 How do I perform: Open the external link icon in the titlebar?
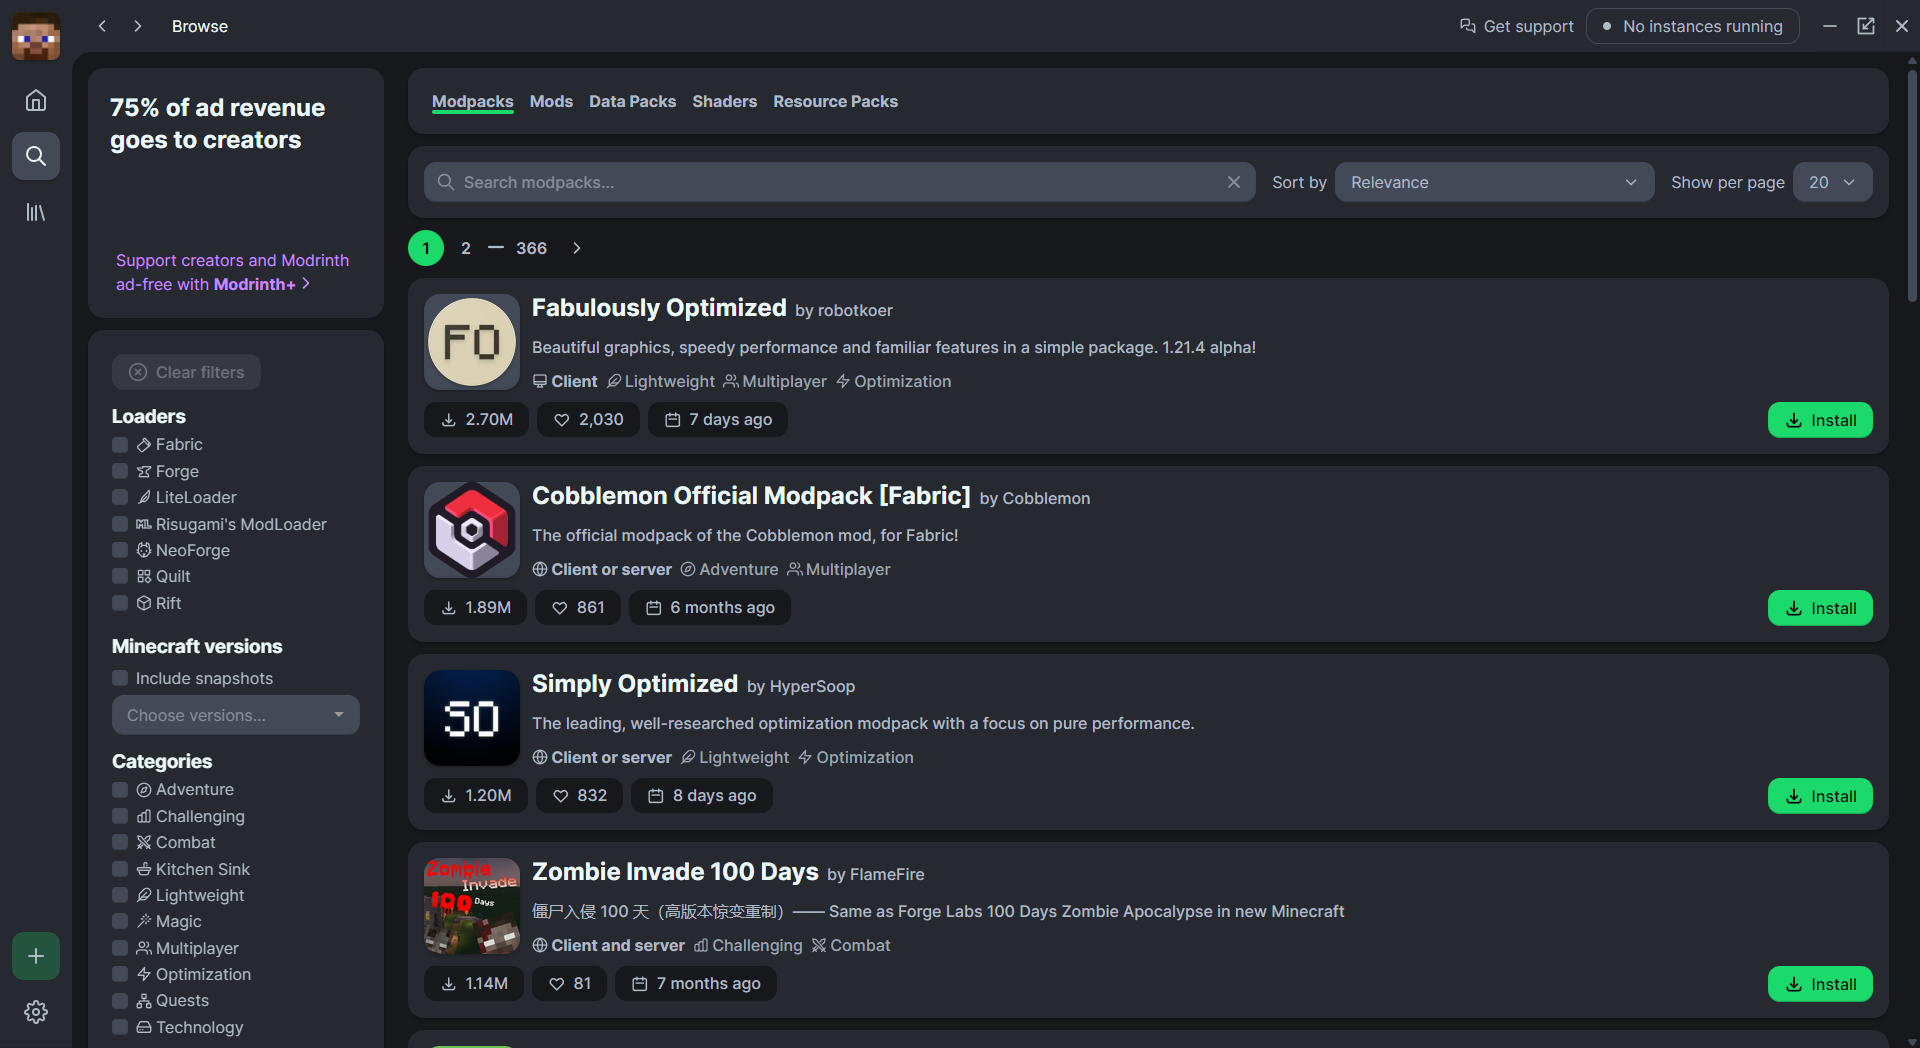point(1866,26)
